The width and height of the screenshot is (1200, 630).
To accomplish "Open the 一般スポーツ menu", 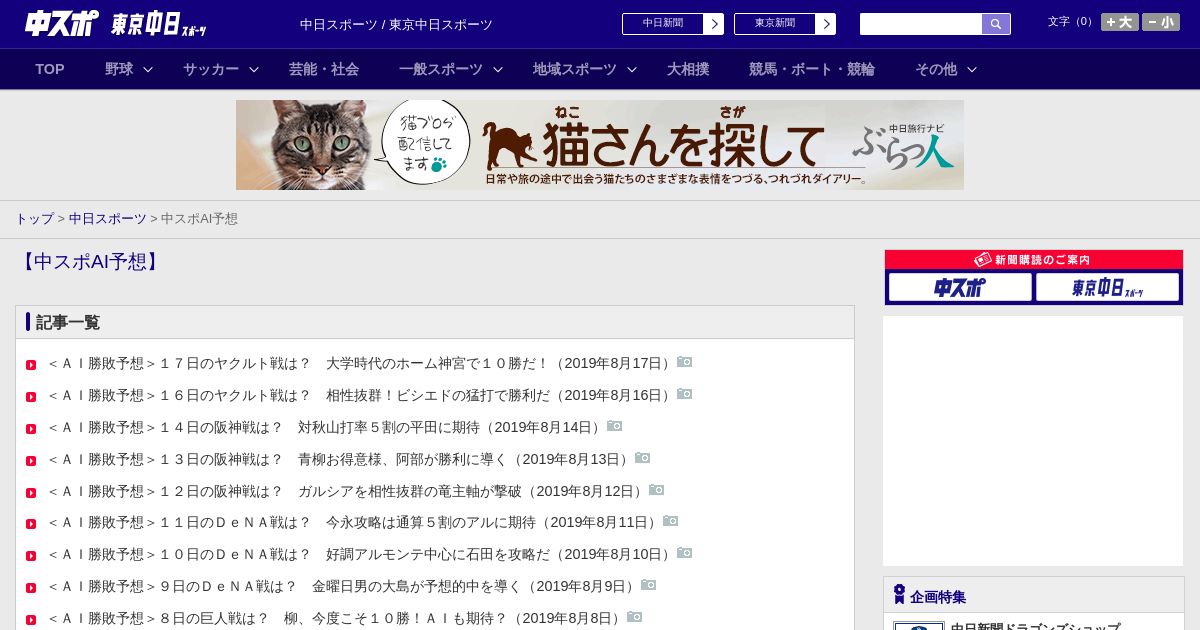I will pyautogui.click(x=441, y=69).
